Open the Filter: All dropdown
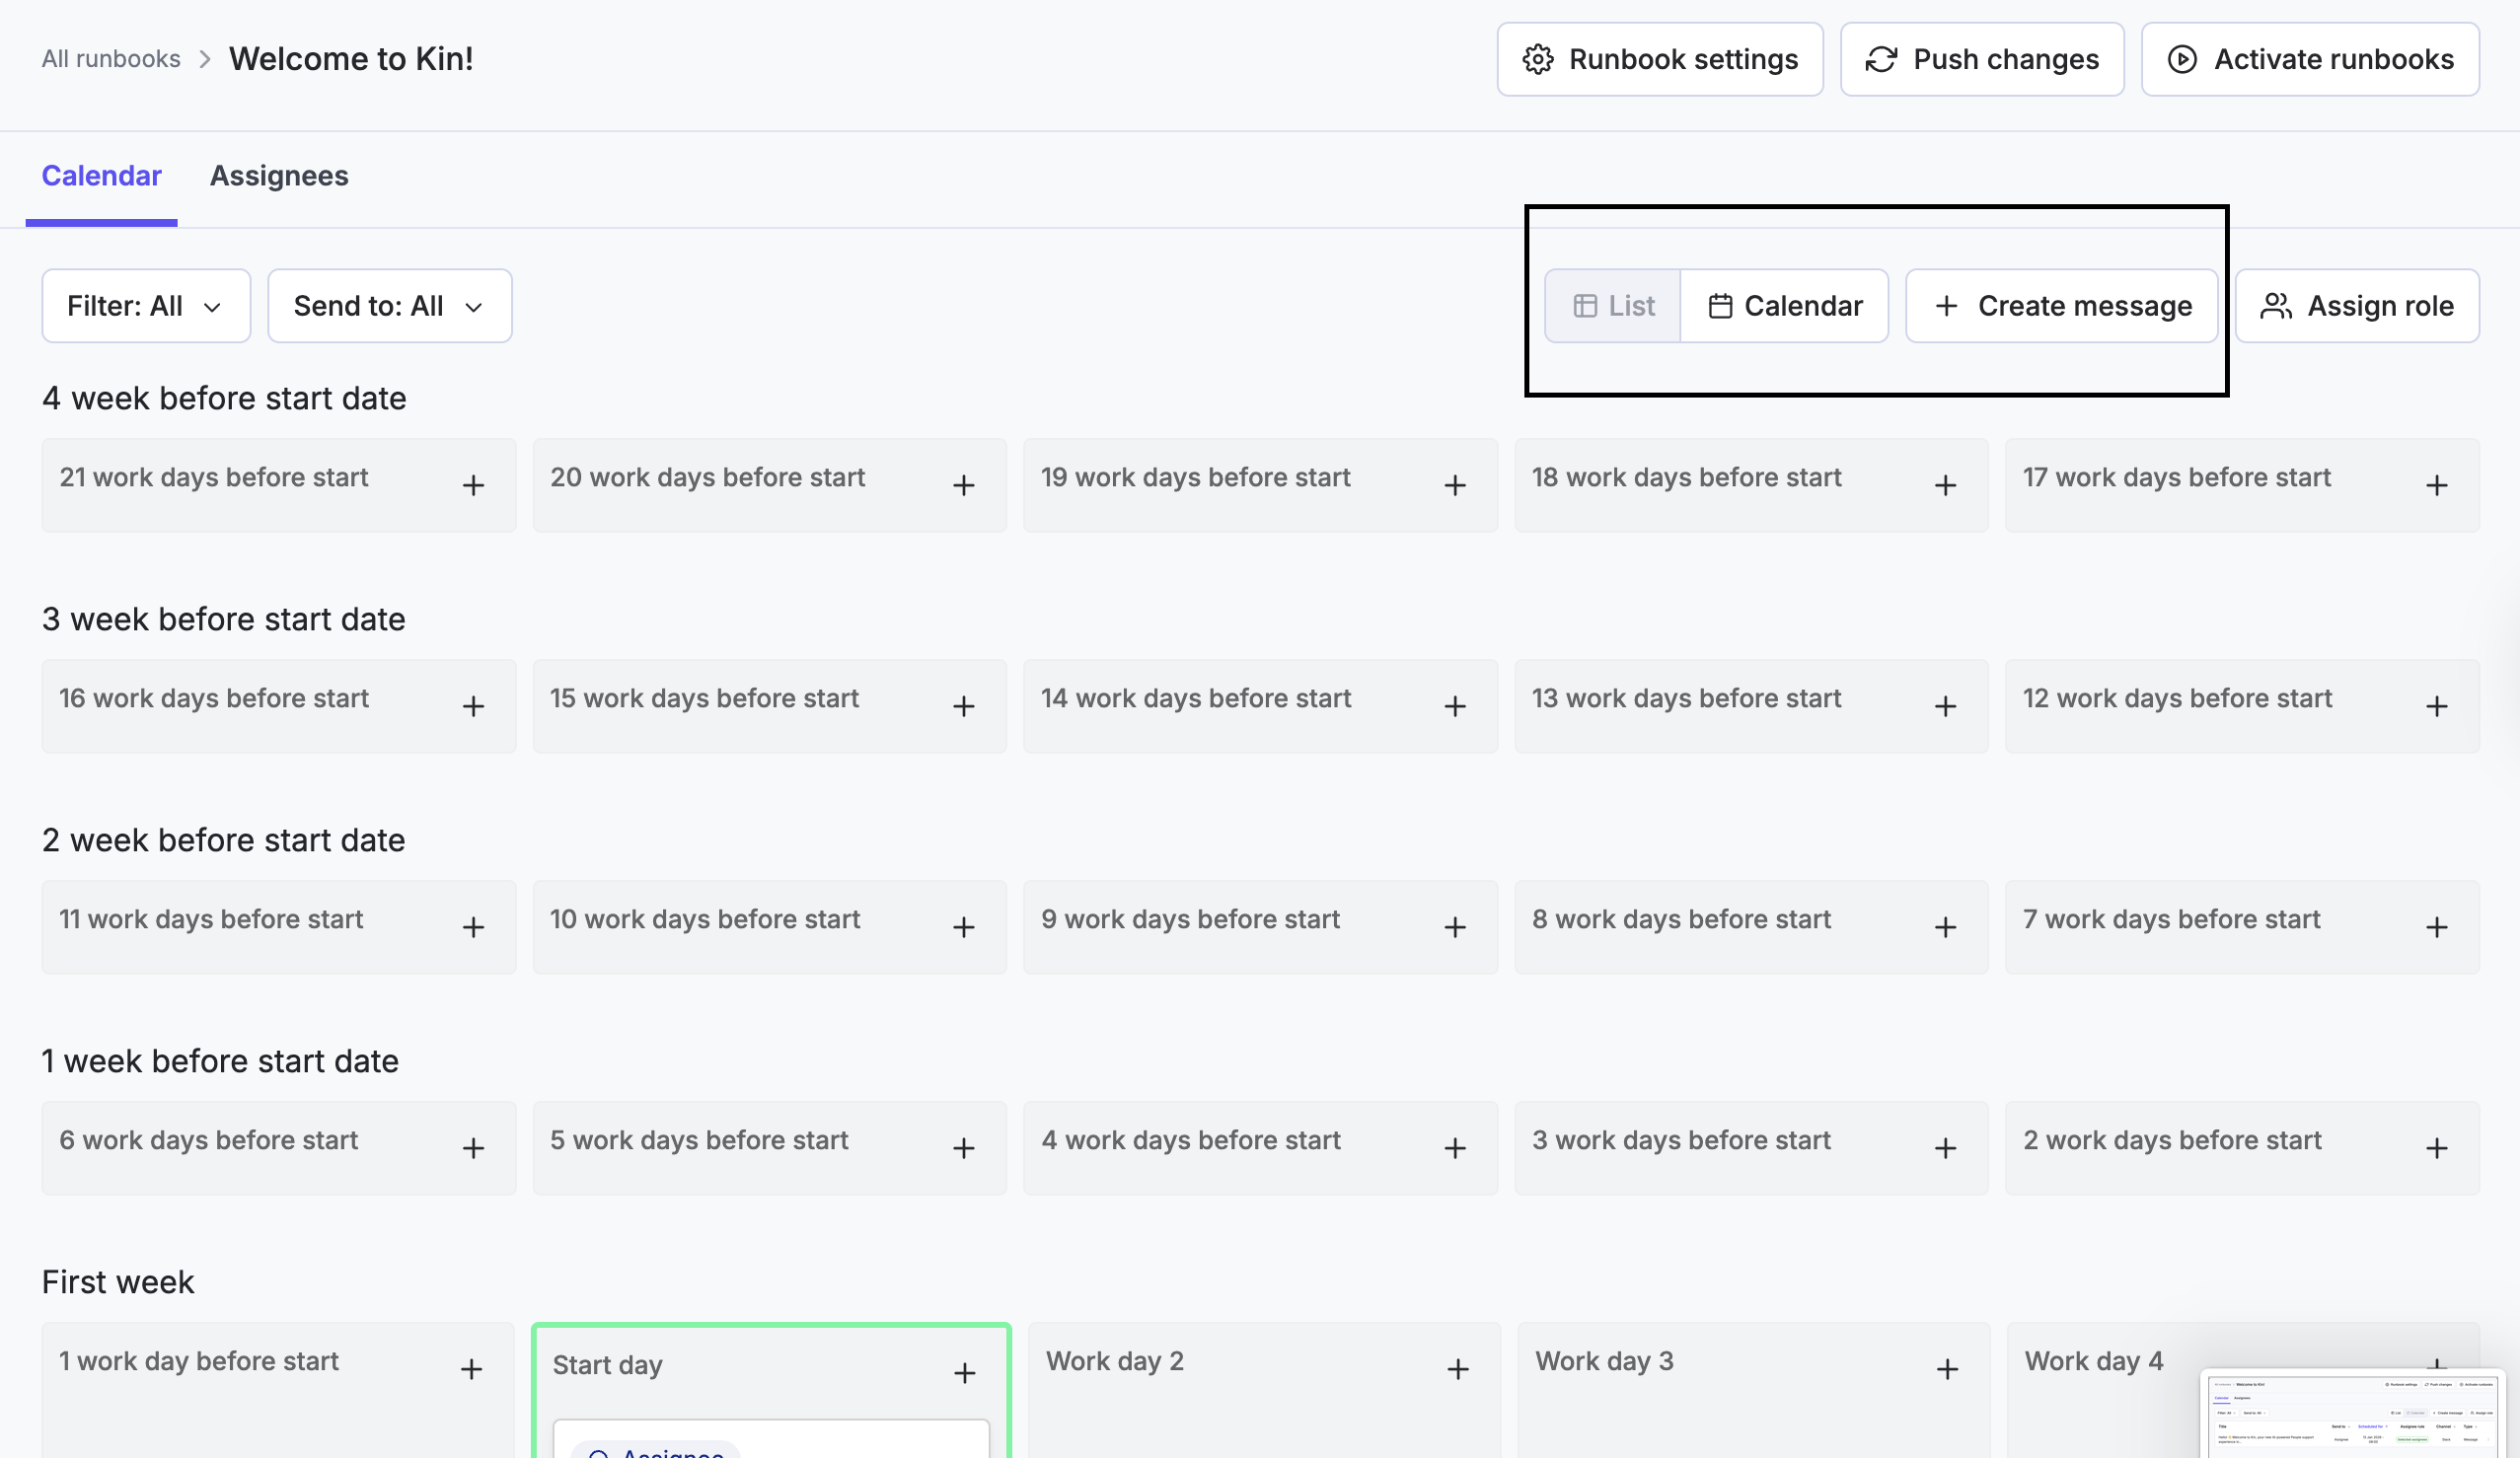This screenshot has width=2520, height=1458. pyautogui.click(x=146, y=306)
